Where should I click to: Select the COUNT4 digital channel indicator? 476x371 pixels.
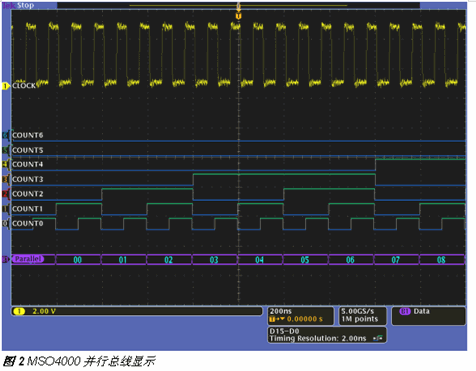(5, 164)
